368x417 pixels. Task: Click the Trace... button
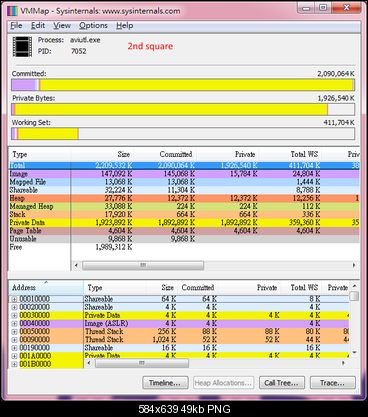333,383
